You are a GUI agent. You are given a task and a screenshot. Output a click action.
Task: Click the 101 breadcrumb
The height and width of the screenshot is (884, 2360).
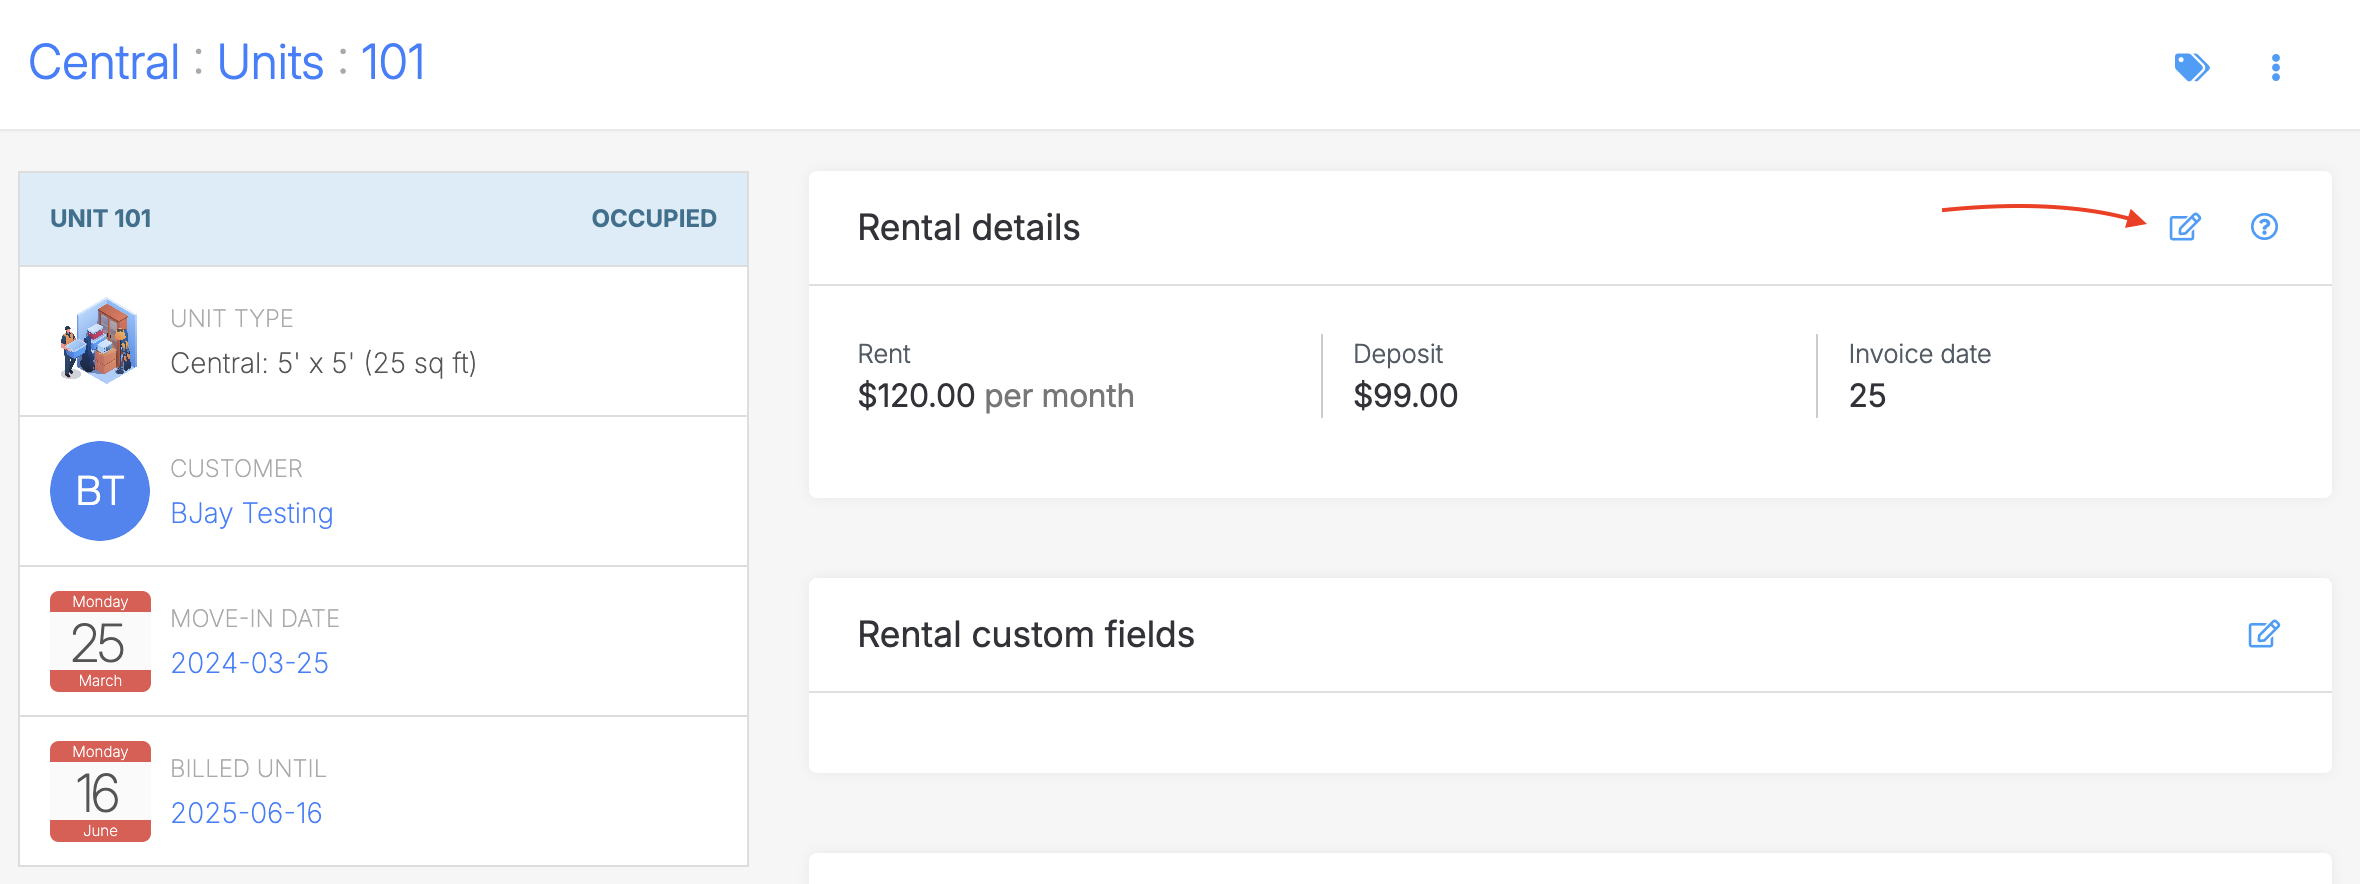(393, 63)
